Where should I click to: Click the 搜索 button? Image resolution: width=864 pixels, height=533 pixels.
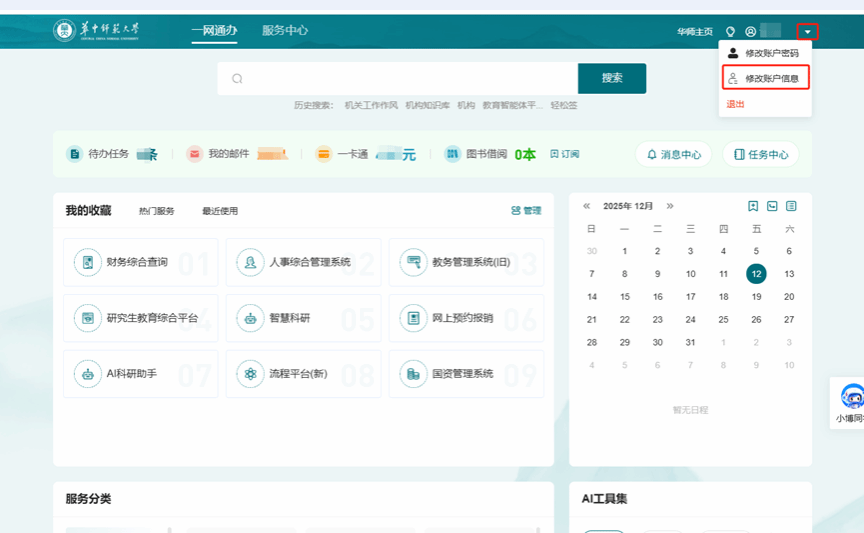[612, 78]
